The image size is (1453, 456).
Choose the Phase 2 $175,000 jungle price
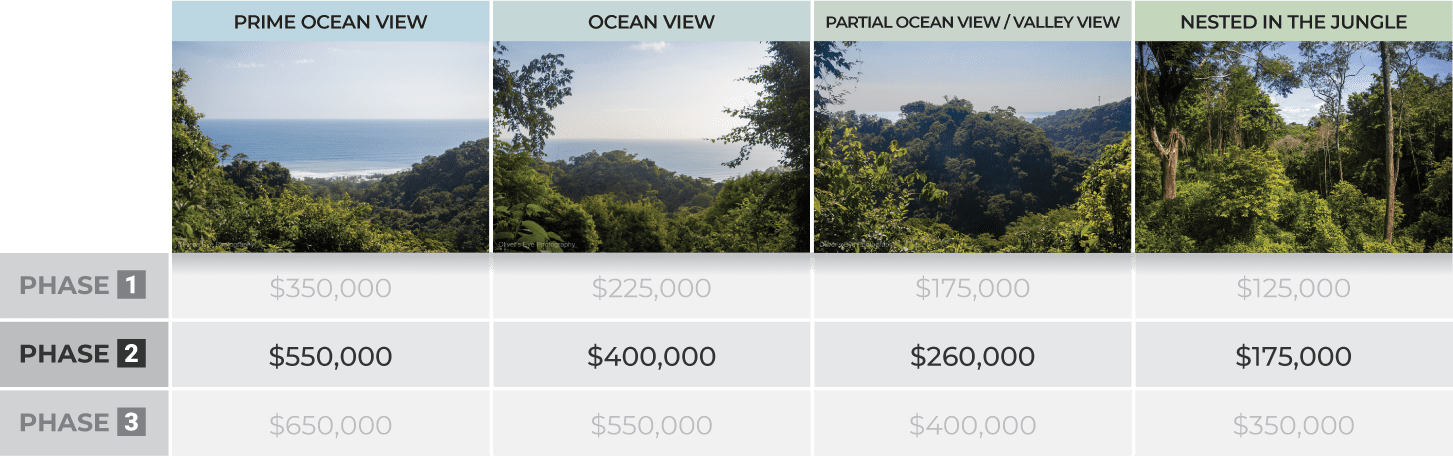pyautogui.click(x=1293, y=356)
